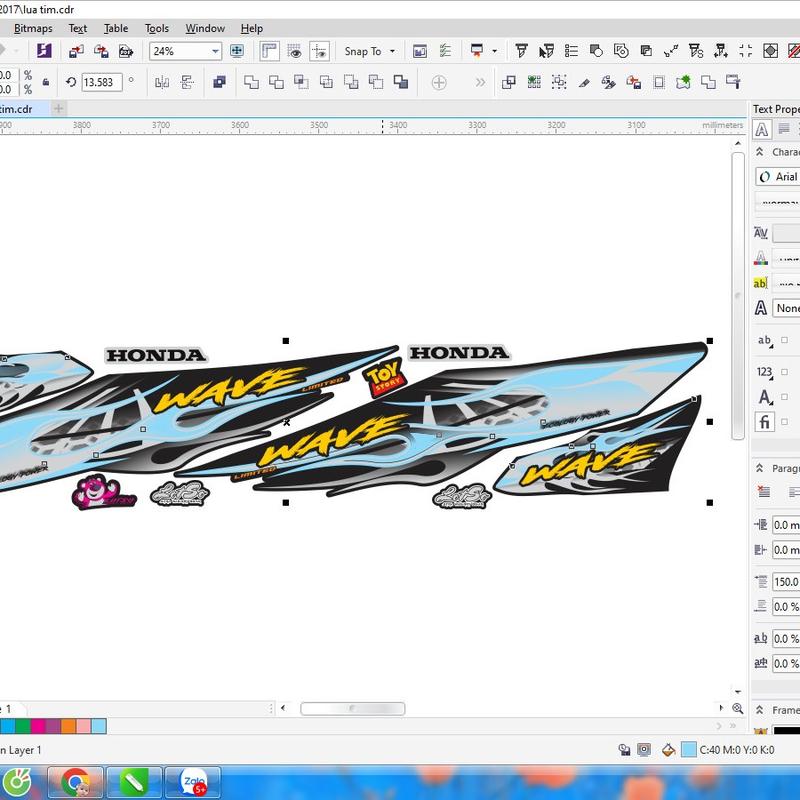This screenshot has width=800, height=800.
Task: Click the align and distribute icon
Action: [x=187, y=82]
